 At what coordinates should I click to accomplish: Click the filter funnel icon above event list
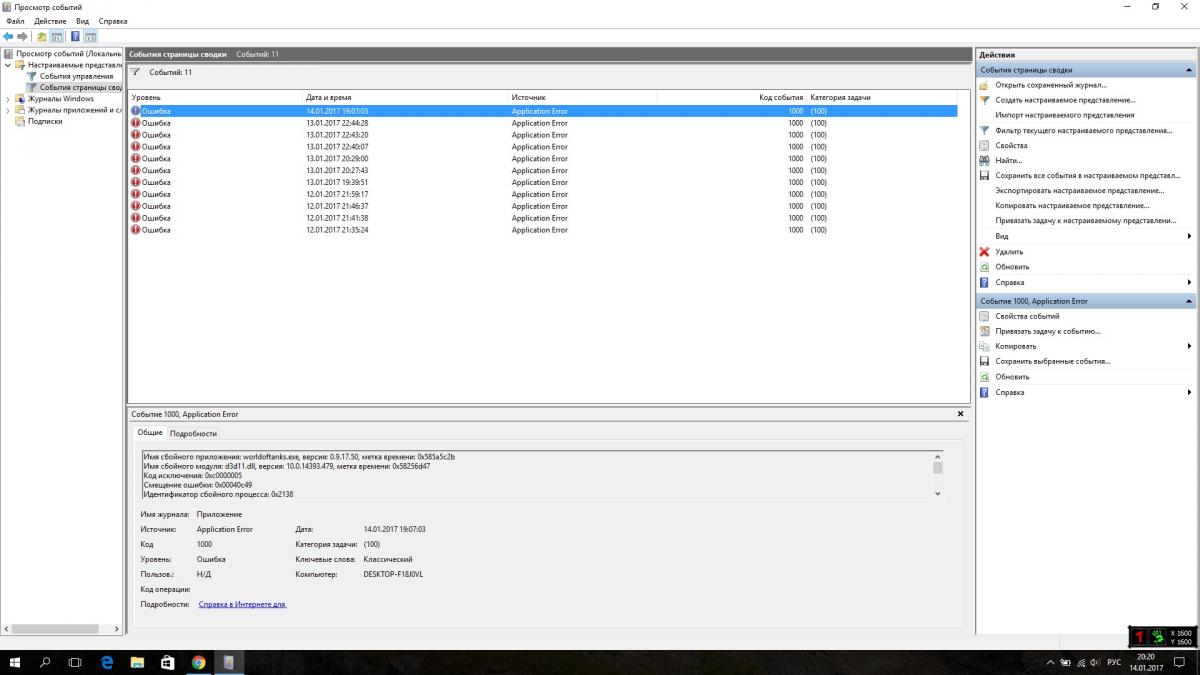pos(136,72)
